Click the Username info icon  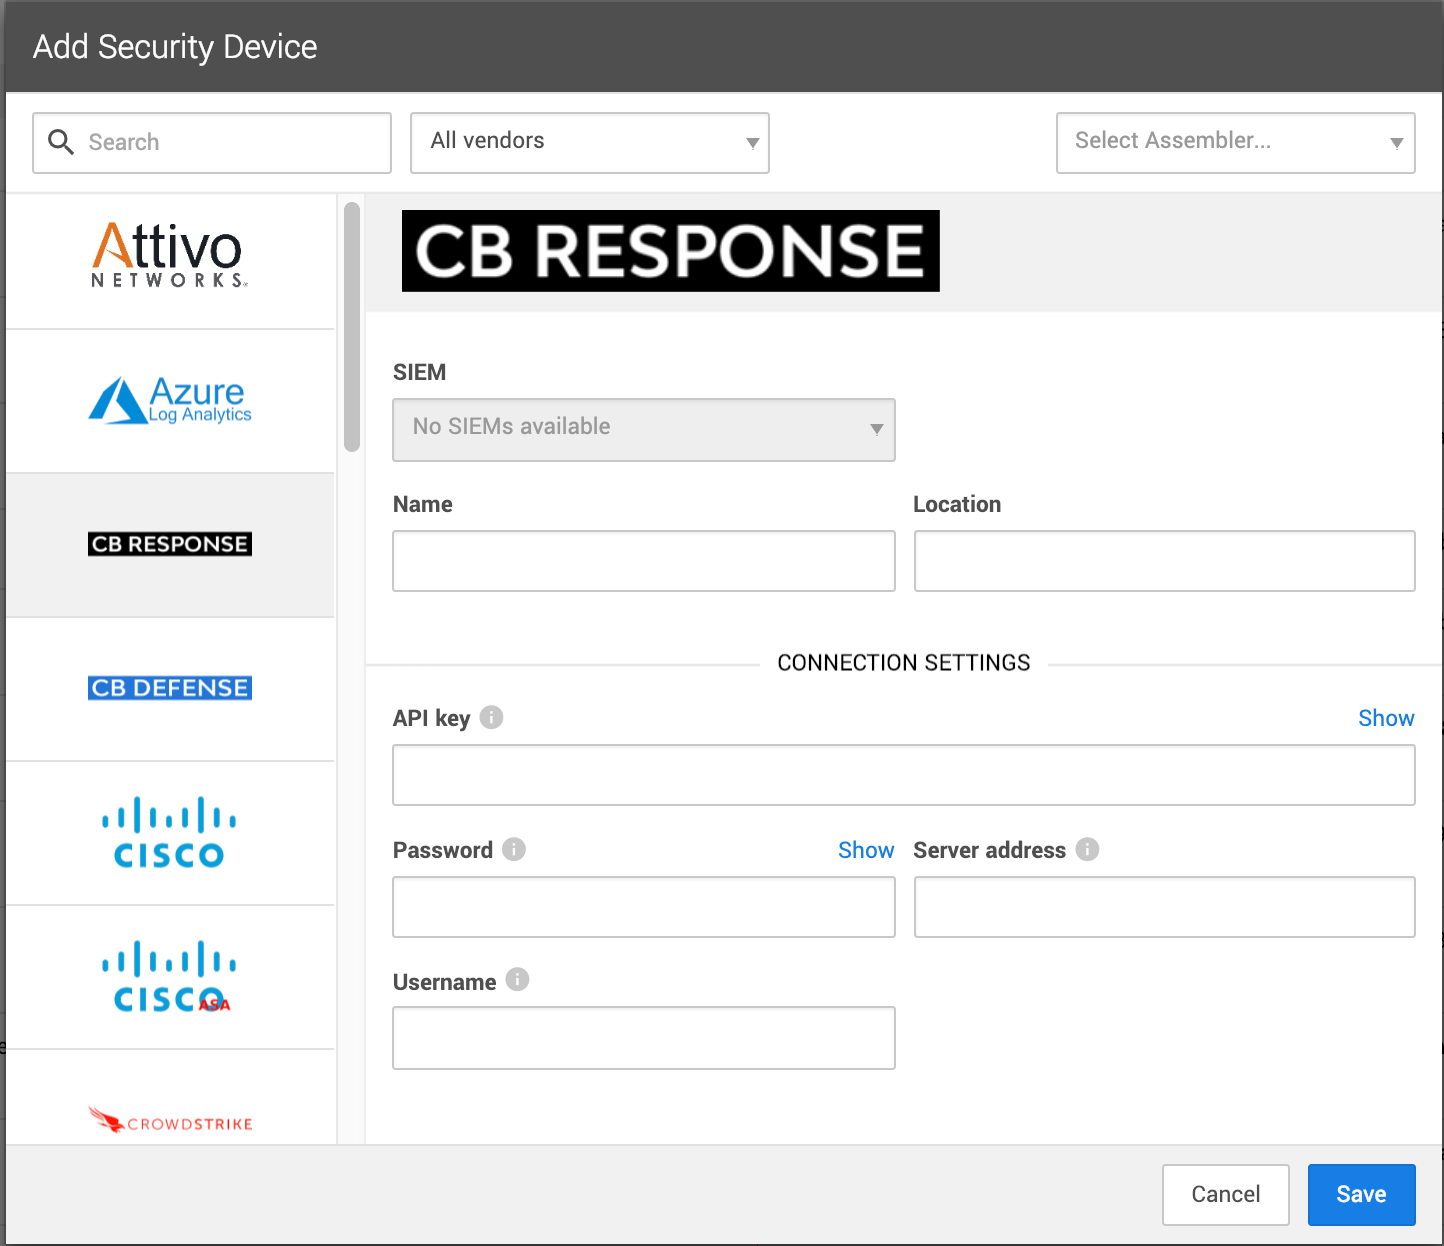pyautogui.click(x=517, y=979)
